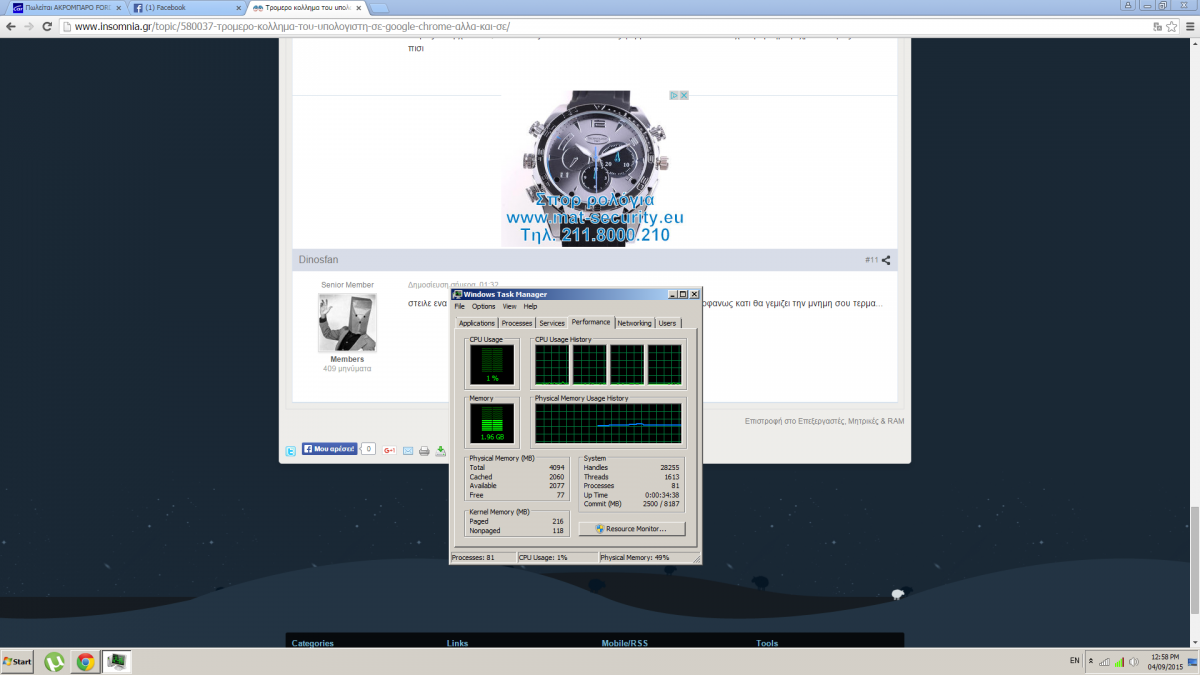1200x675 pixels.
Task: Click the Up Time 0:00:34:38 value
Action: click(x=663, y=495)
